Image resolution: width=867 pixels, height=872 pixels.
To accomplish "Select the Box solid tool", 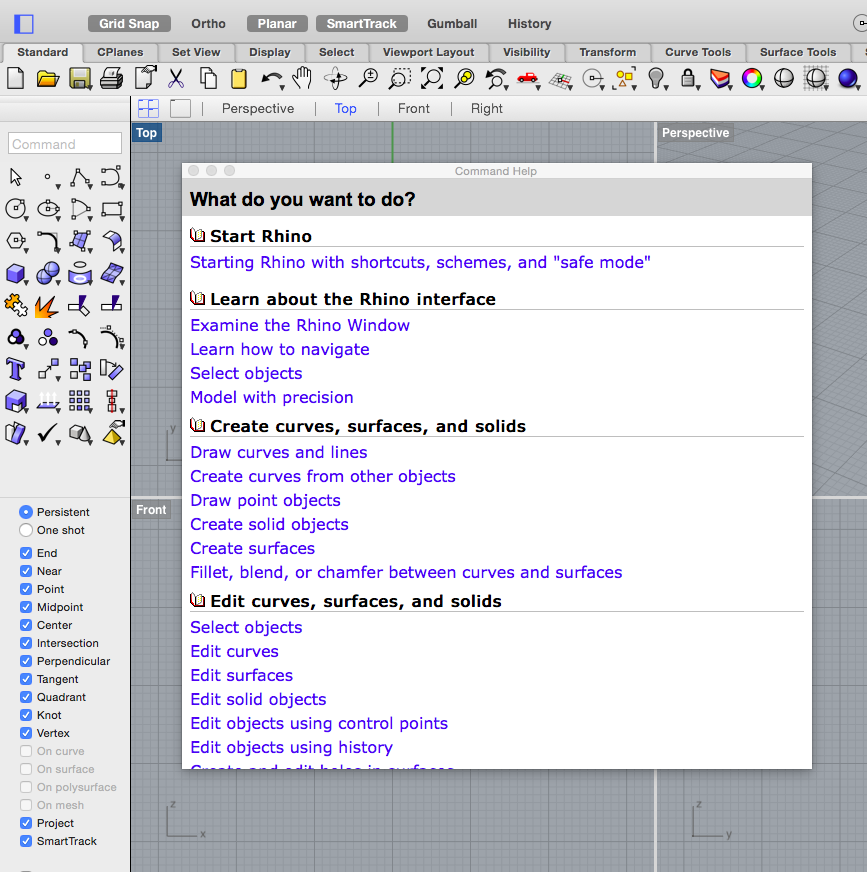I will click(15, 273).
